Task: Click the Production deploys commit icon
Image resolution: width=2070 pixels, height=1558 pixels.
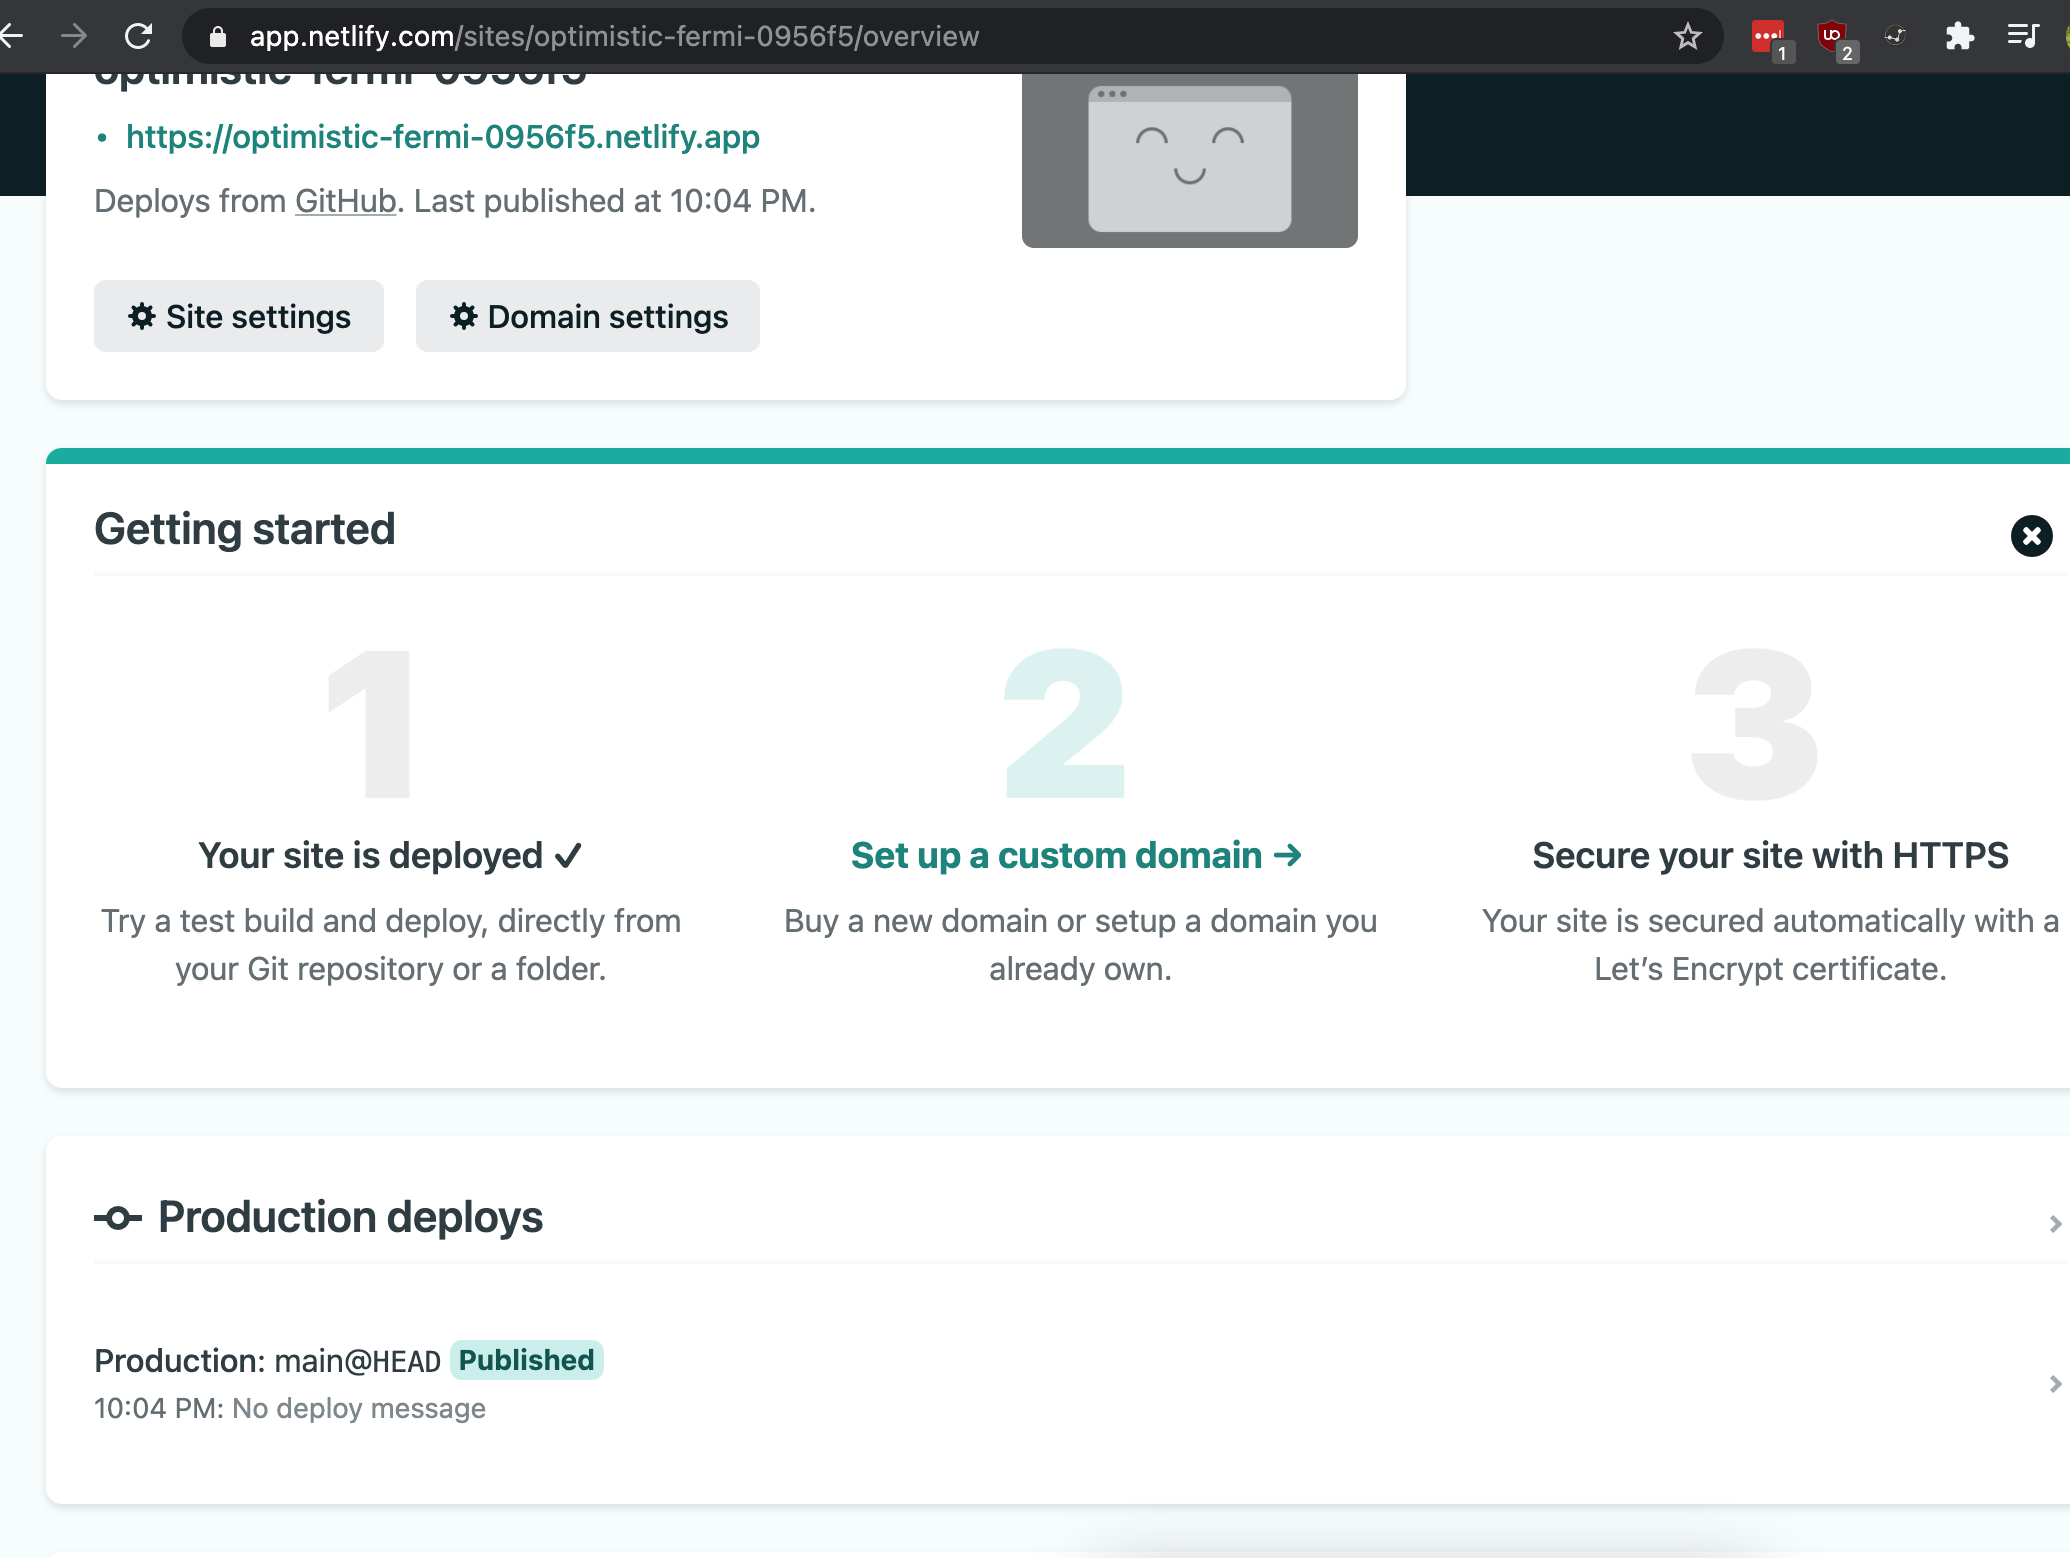Action: tap(118, 1218)
